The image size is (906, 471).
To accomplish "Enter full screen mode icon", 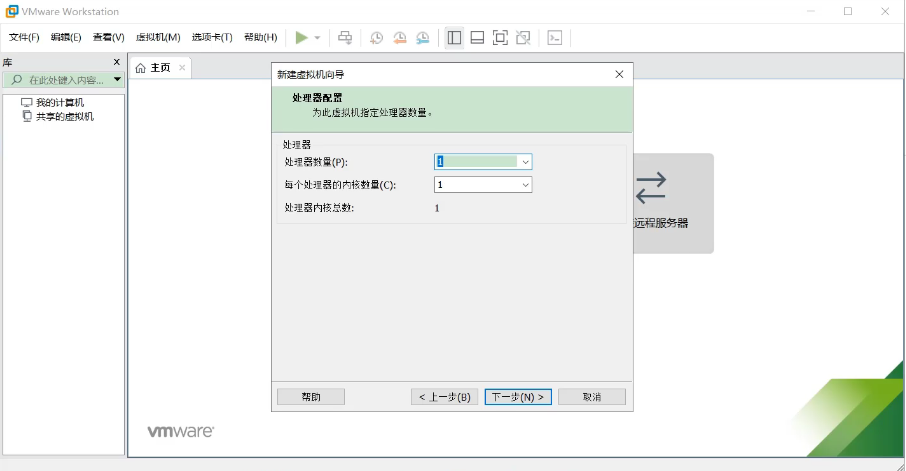I will pyautogui.click(x=500, y=38).
